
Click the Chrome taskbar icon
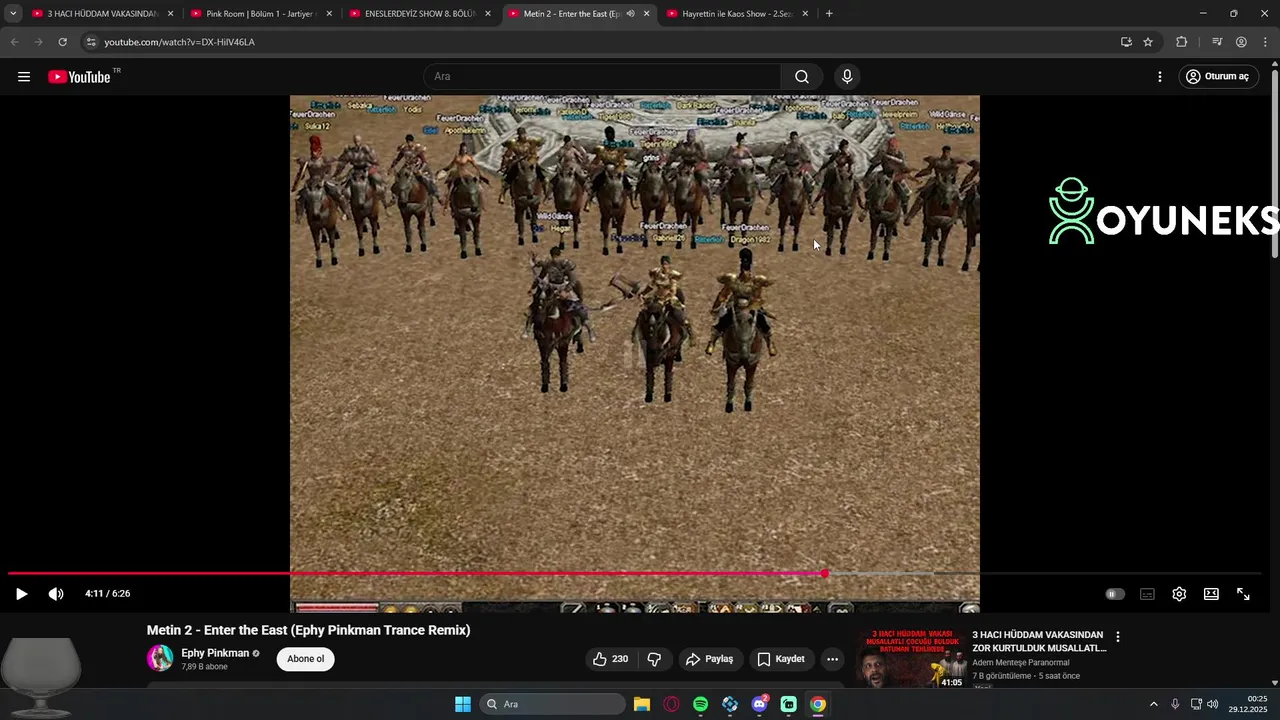pos(818,704)
